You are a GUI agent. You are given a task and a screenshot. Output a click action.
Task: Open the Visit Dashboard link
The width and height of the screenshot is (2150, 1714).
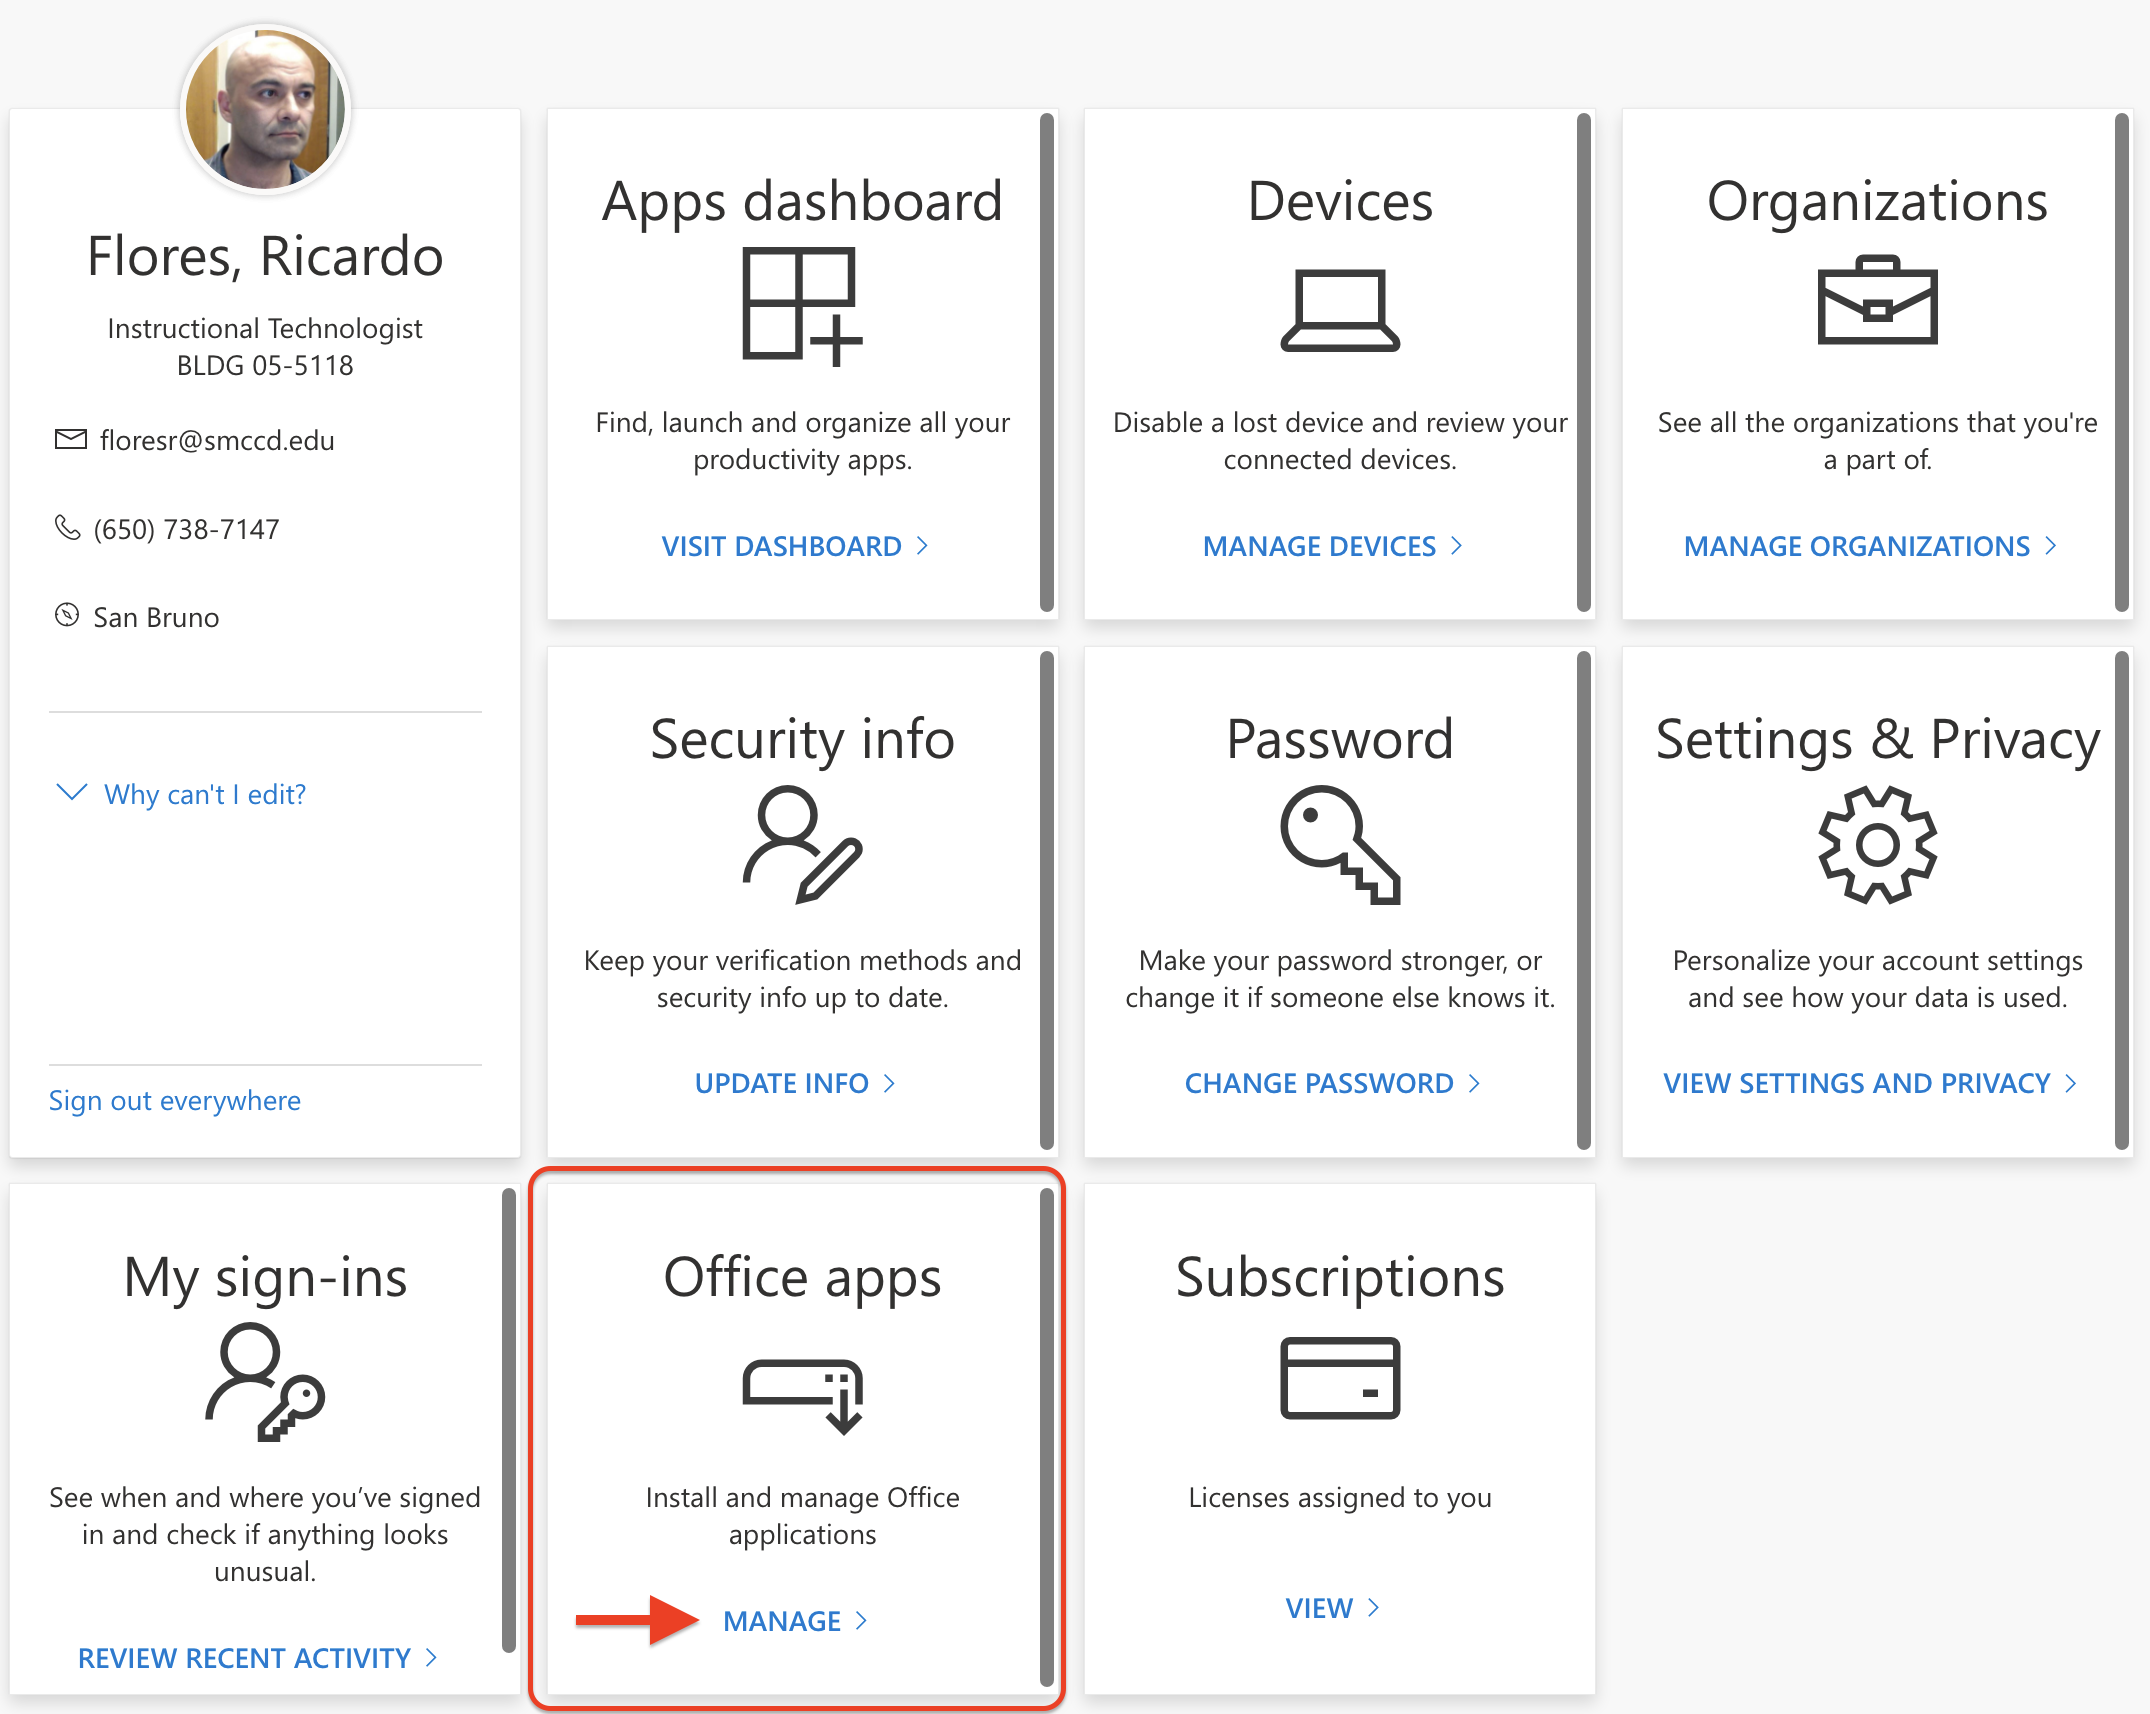coord(794,546)
